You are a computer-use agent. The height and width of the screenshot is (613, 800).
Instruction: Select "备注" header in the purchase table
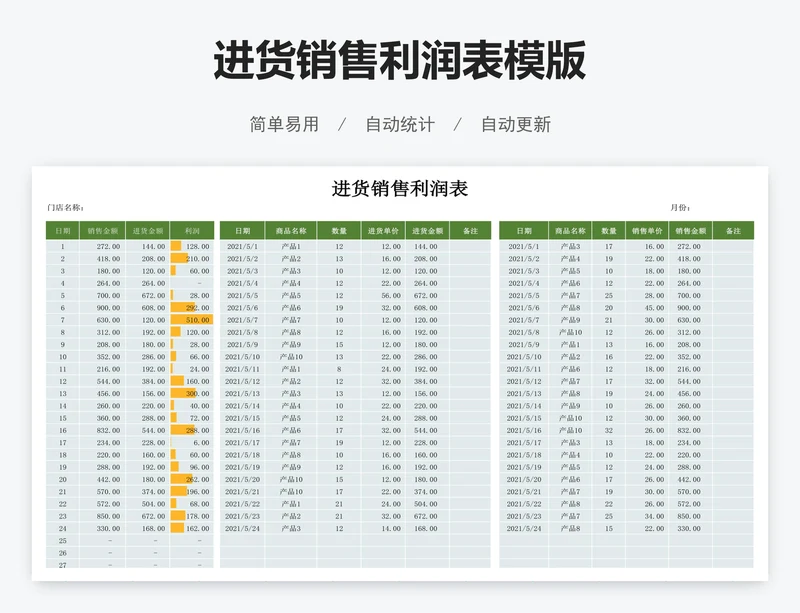coord(470,231)
